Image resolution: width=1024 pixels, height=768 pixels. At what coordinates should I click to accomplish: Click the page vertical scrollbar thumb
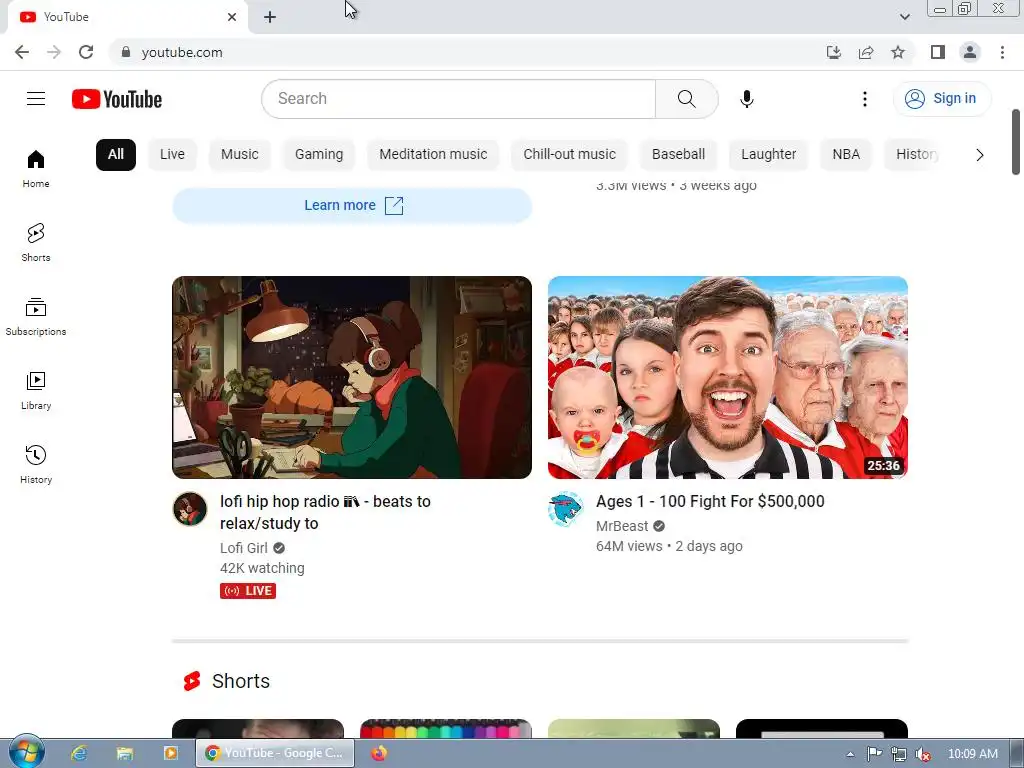point(1016,142)
